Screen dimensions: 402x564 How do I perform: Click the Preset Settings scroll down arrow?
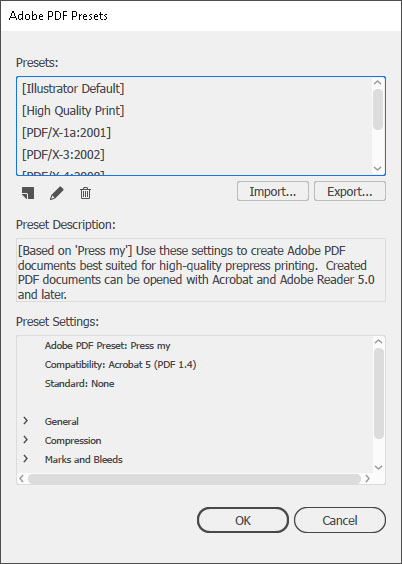point(378,467)
